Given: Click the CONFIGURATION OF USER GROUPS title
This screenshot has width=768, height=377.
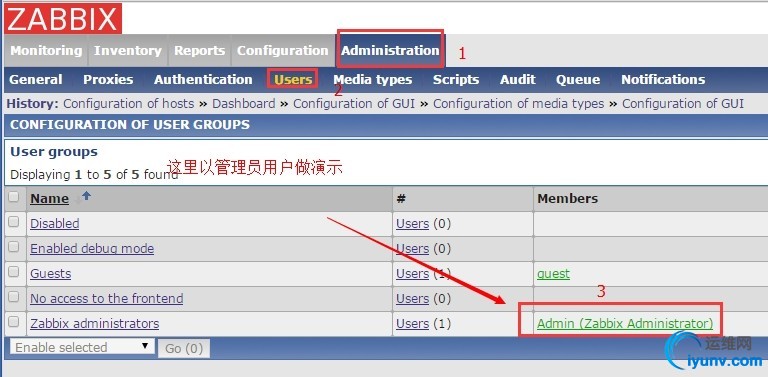Looking at the screenshot, I should (x=130, y=124).
